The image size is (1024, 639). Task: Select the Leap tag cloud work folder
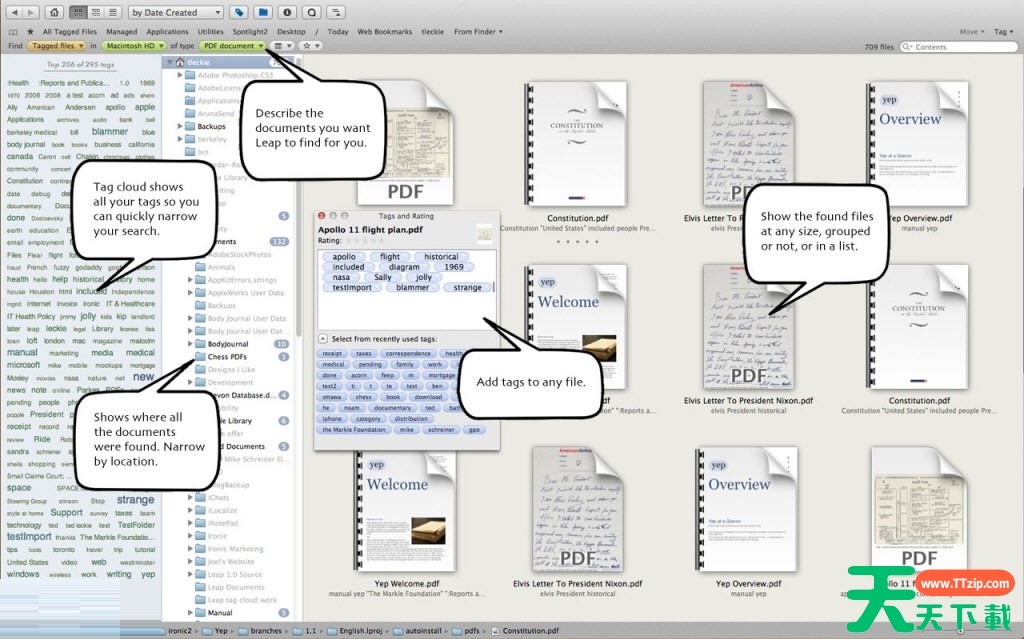coord(242,600)
